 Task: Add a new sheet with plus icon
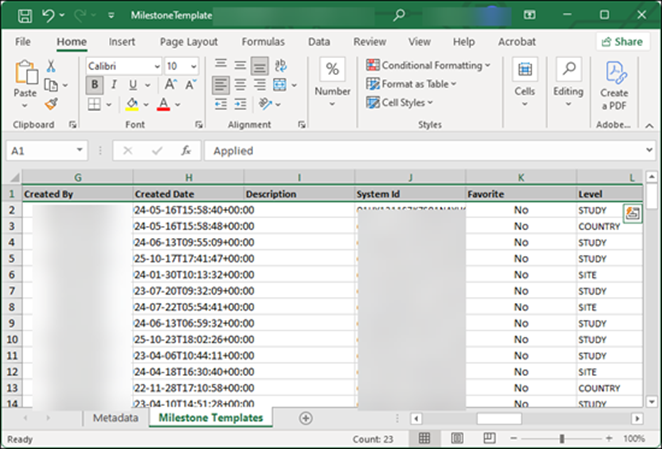tap(305, 417)
